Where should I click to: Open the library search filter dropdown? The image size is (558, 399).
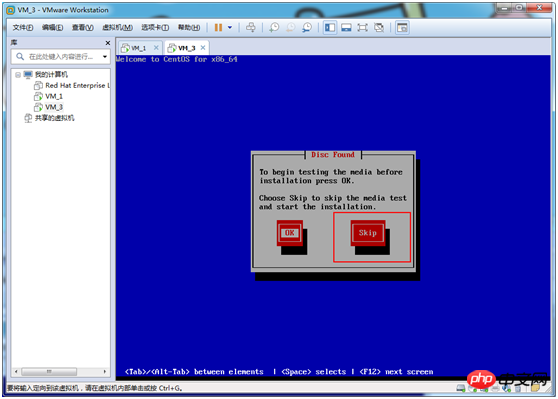click(105, 57)
